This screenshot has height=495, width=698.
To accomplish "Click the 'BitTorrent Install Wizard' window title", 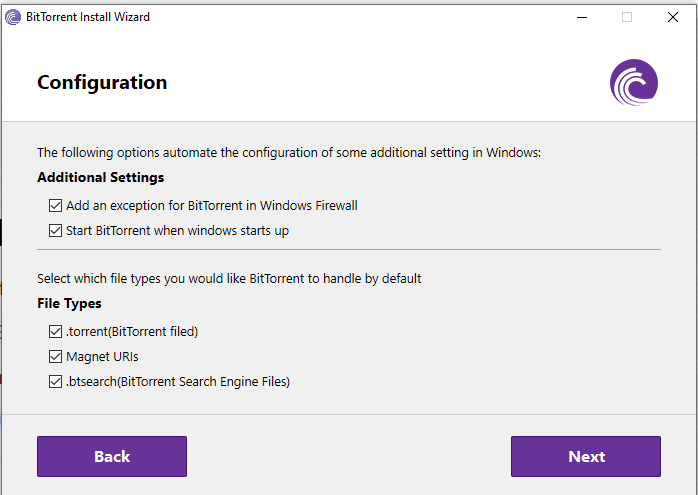I will 88,17.
